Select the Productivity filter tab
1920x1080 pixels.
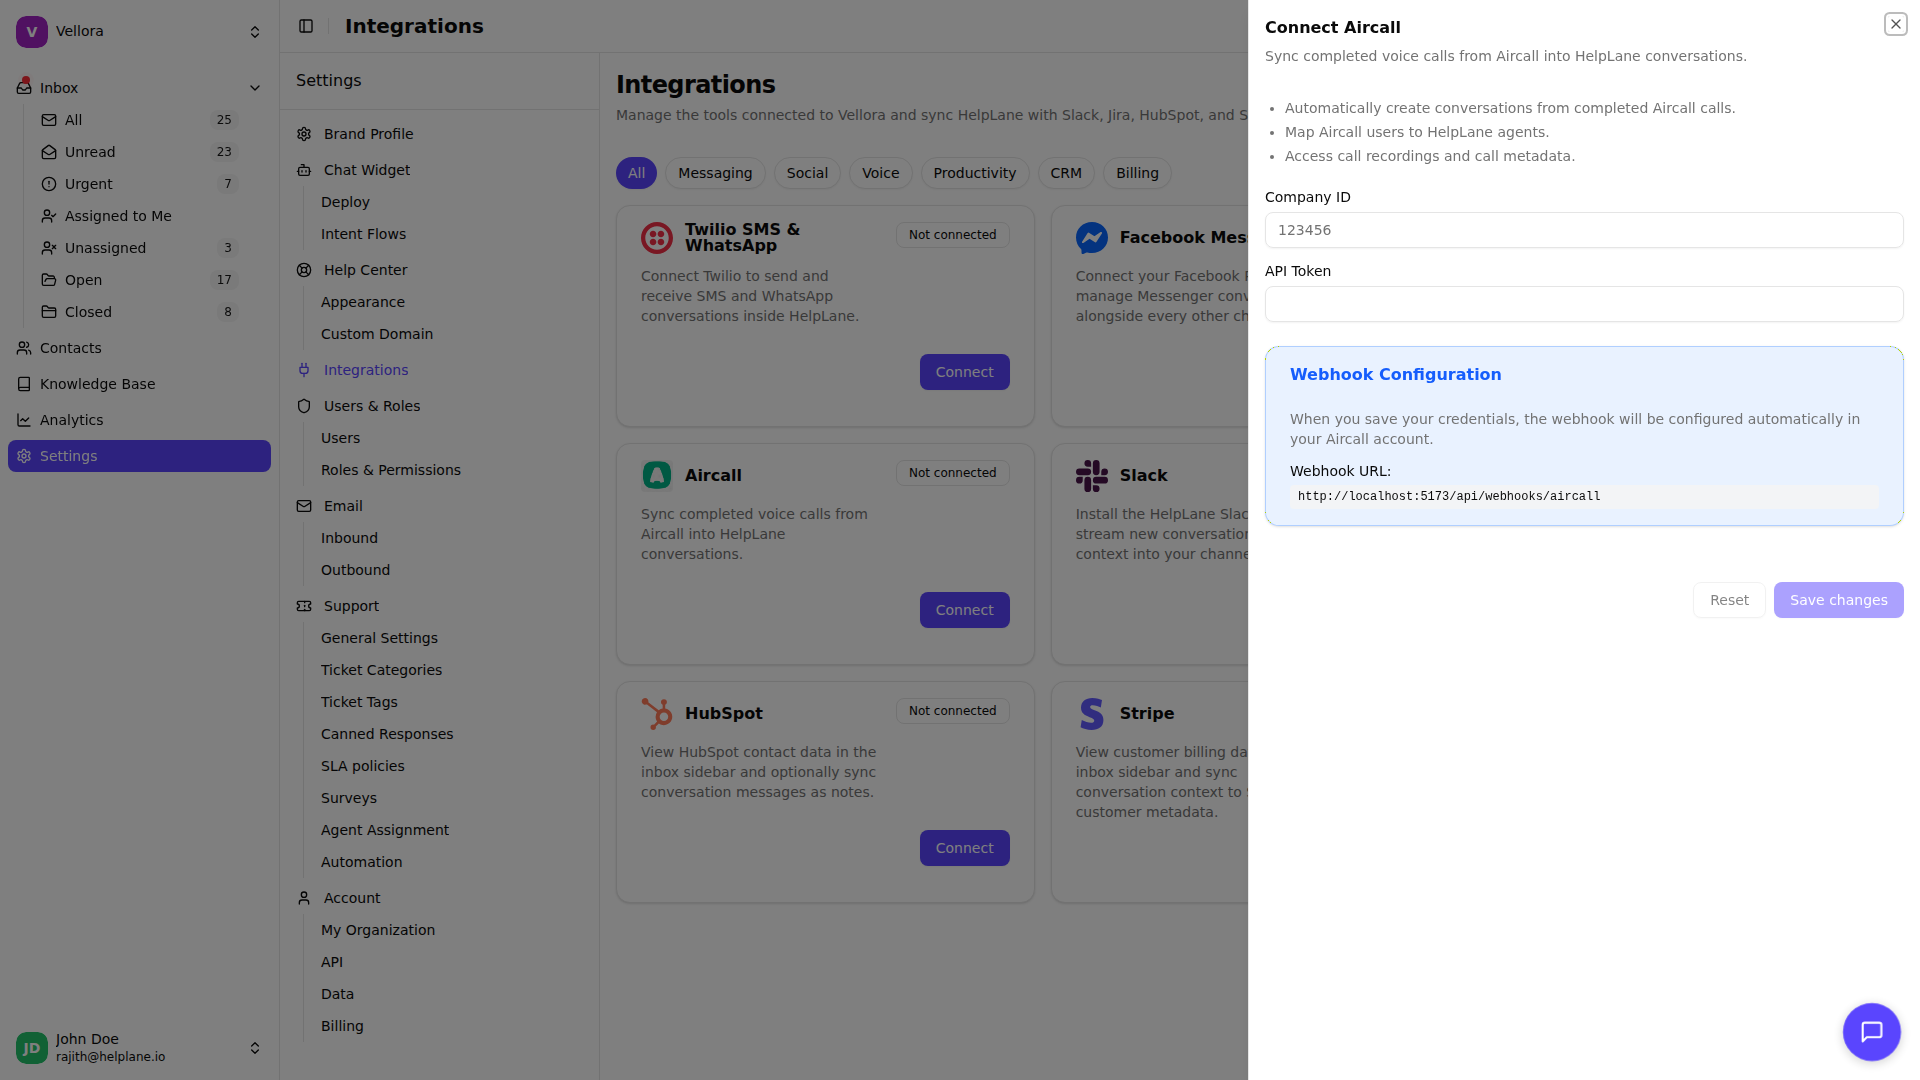(975, 173)
